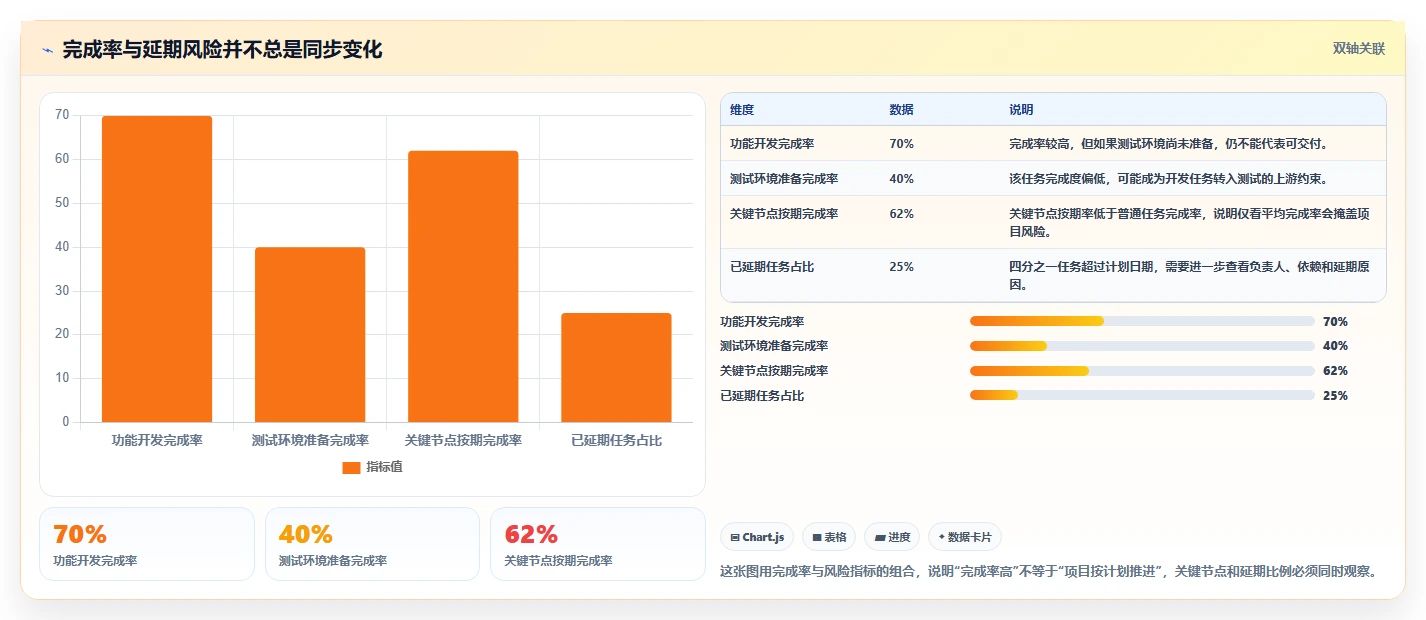This screenshot has height=620, width=1426.
Task: Click the 说明 column header
Action: (1021, 110)
